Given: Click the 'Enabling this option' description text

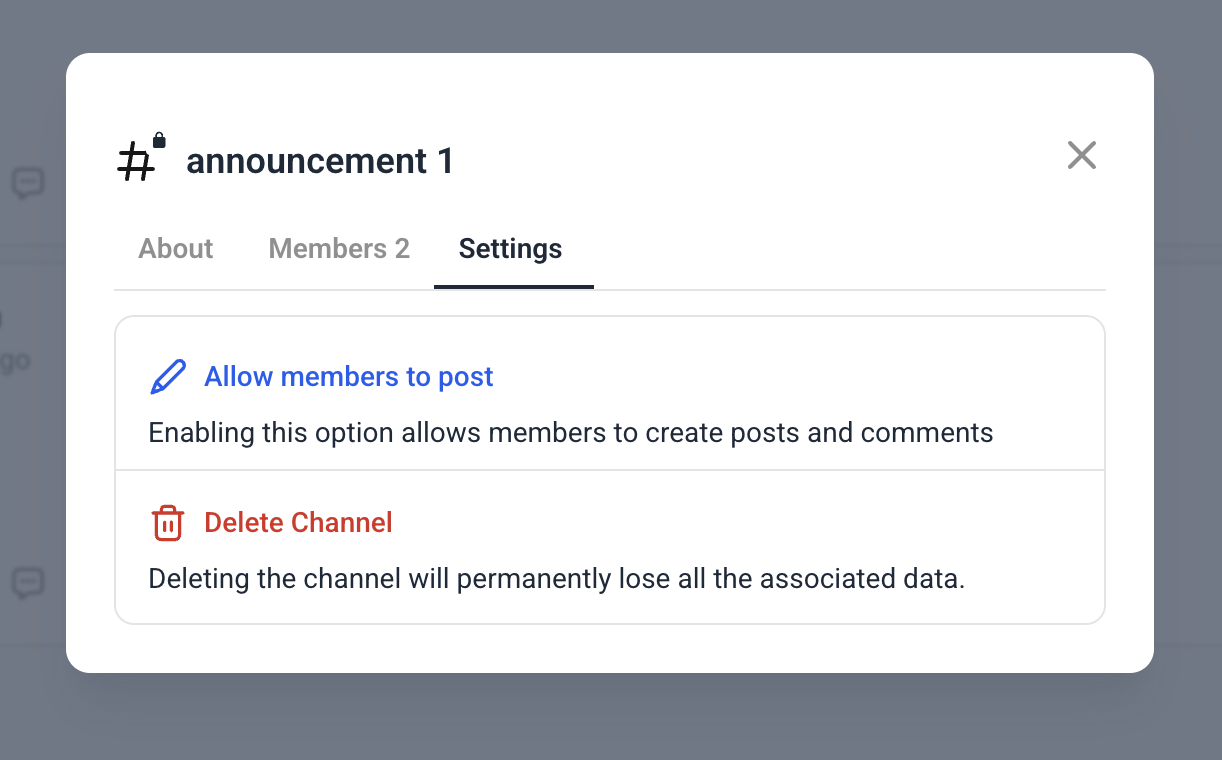Looking at the screenshot, I should point(570,433).
